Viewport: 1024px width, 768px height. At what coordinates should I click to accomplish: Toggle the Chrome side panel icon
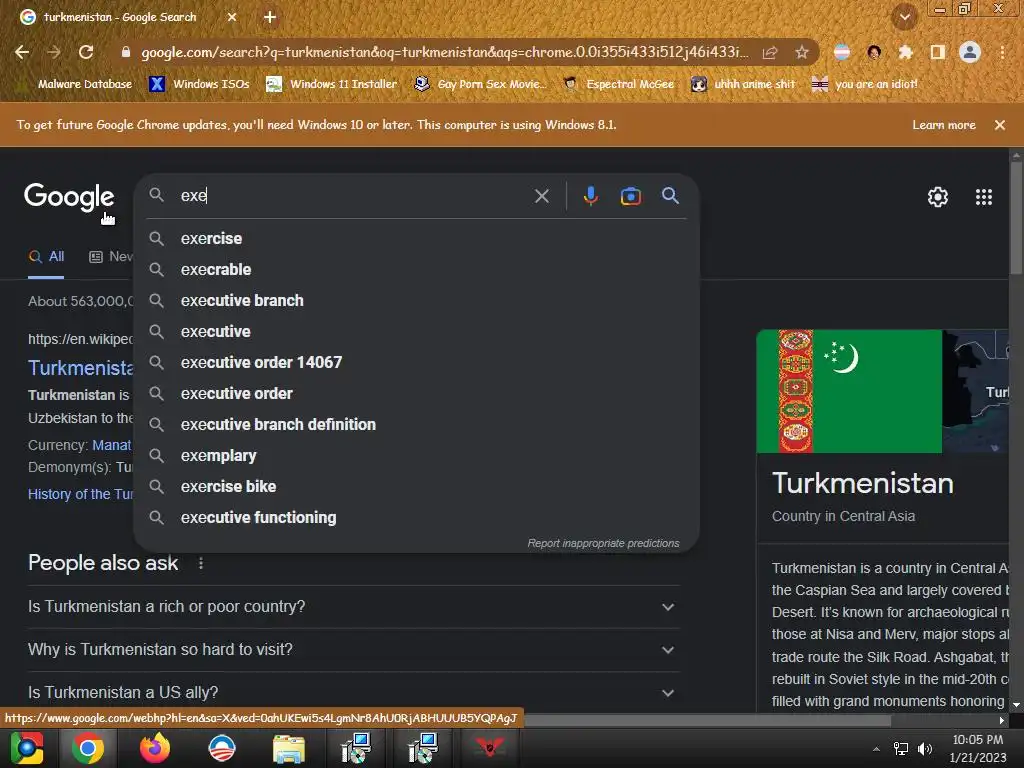(x=937, y=52)
